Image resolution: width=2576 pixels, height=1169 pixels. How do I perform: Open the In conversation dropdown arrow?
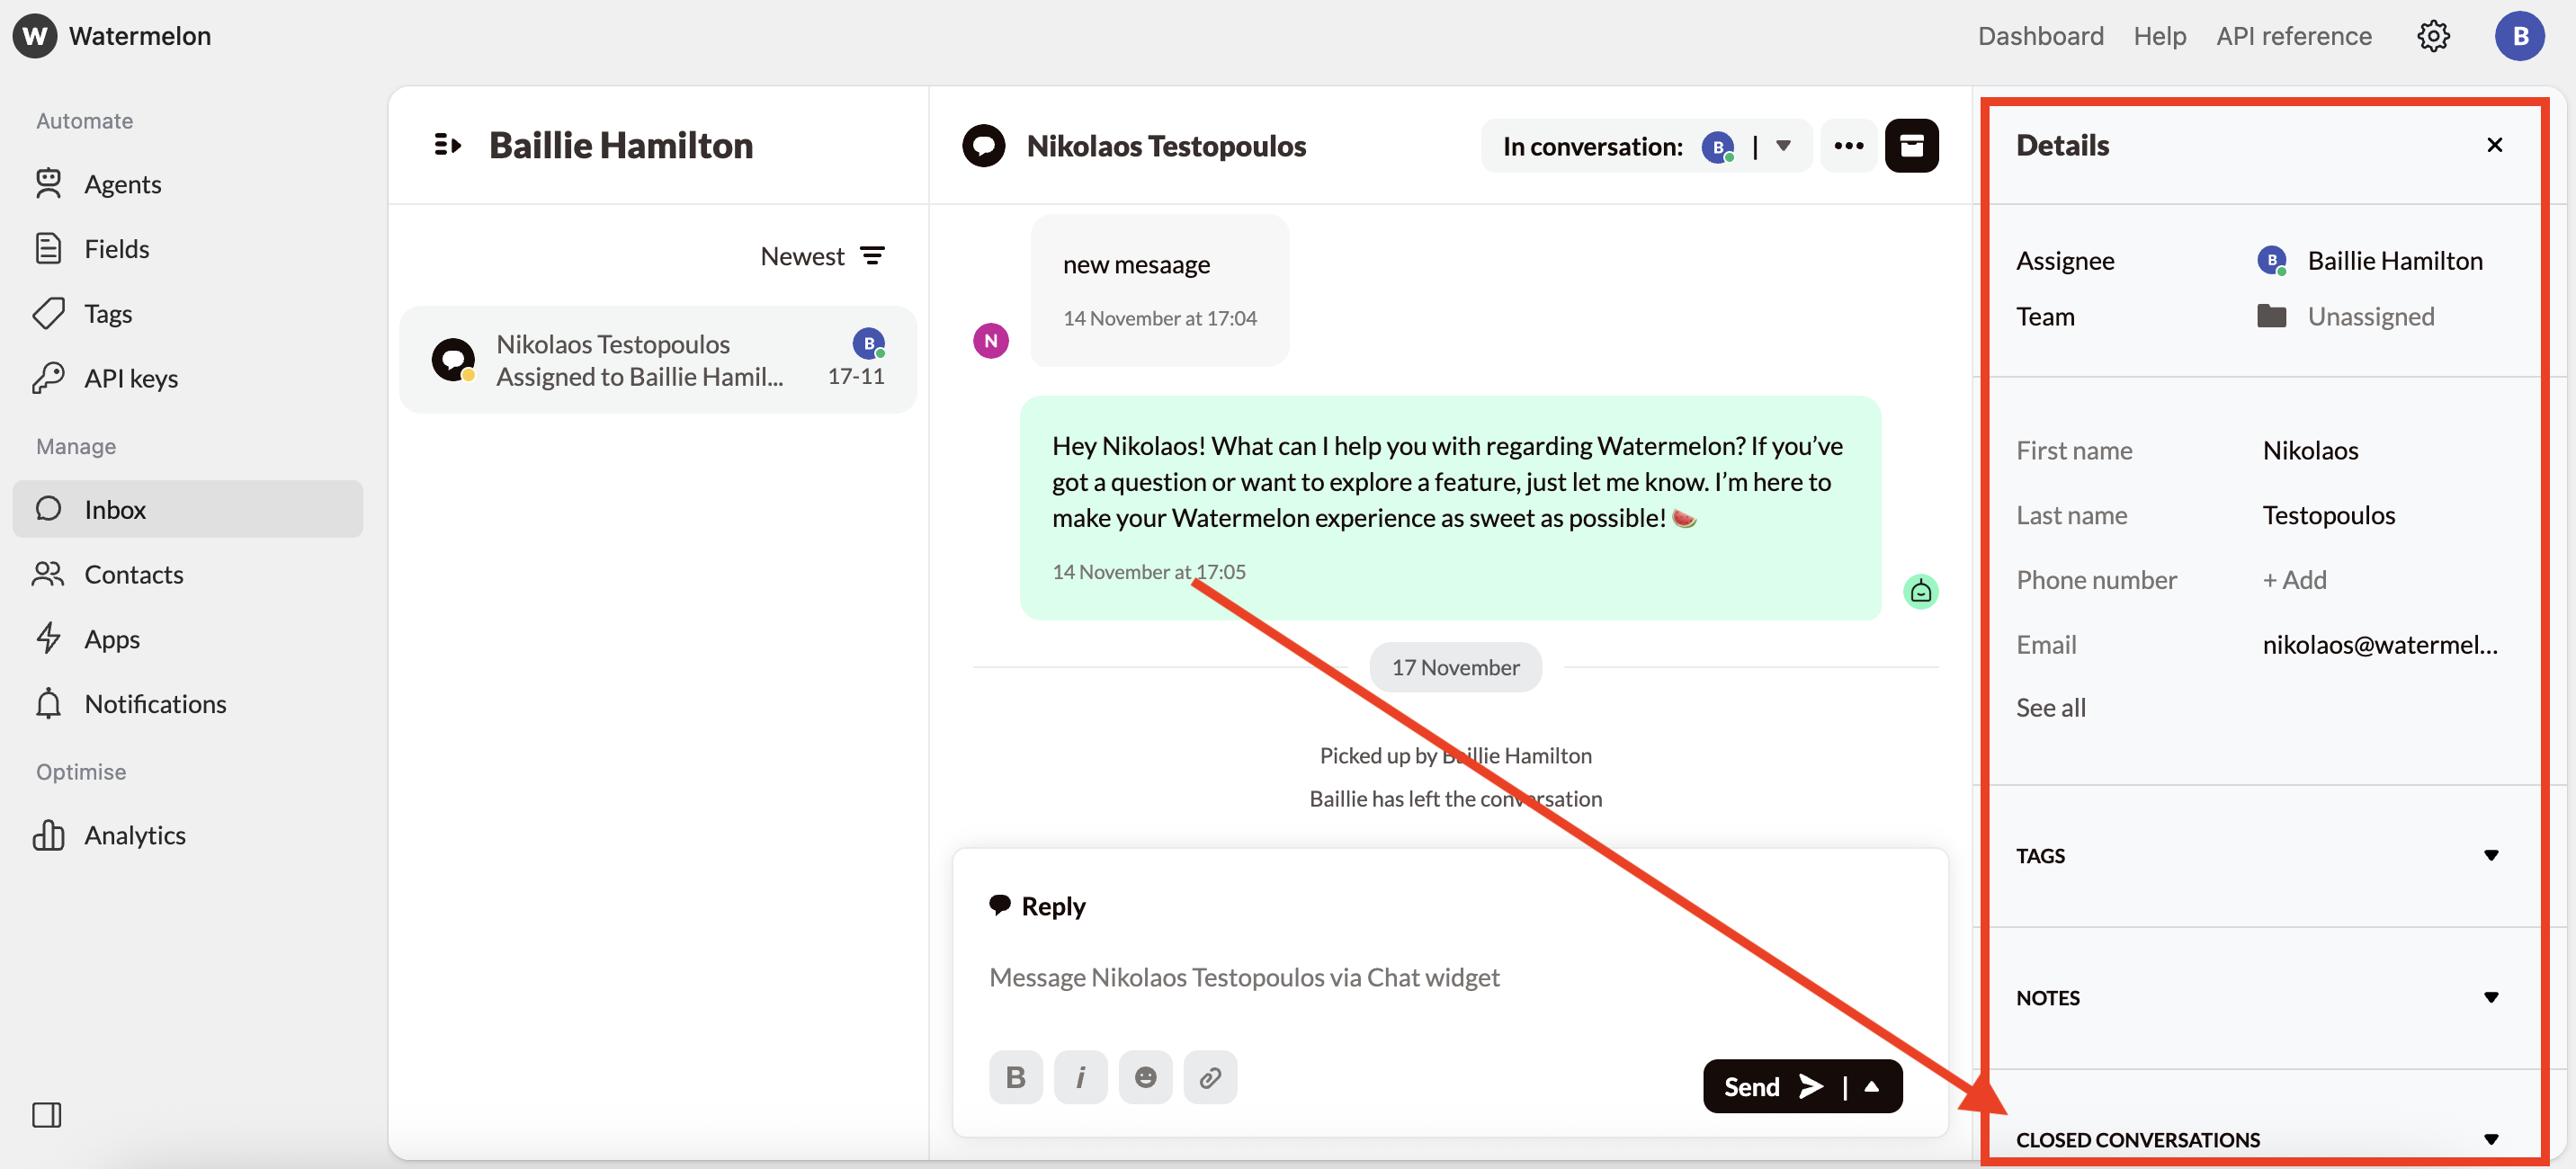click(1783, 146)
